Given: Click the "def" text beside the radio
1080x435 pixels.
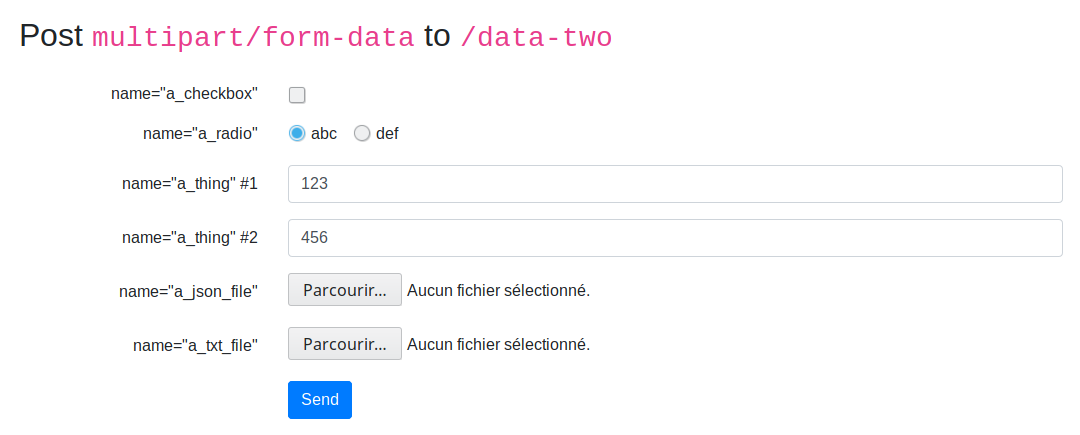Looking at the screenshot, I should coord(387,133).
